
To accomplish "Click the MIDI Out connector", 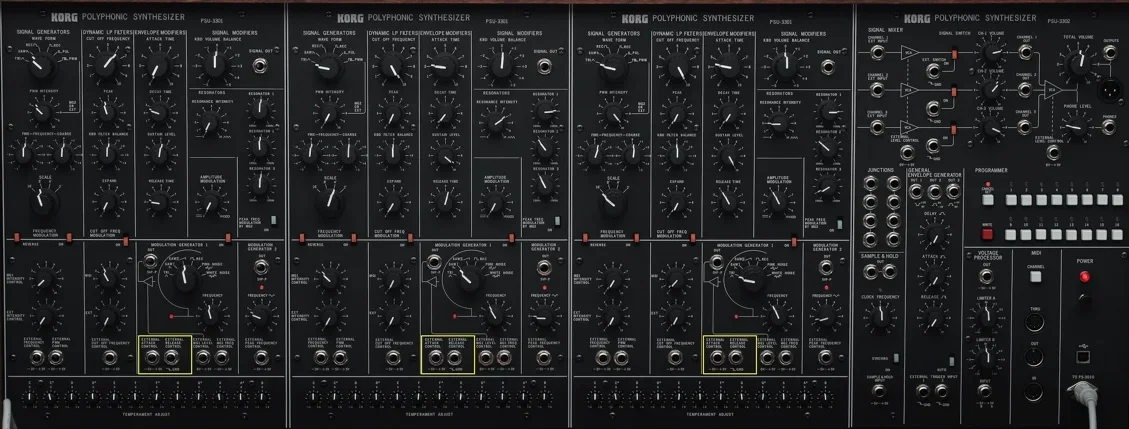I will tap(1035, 356).
